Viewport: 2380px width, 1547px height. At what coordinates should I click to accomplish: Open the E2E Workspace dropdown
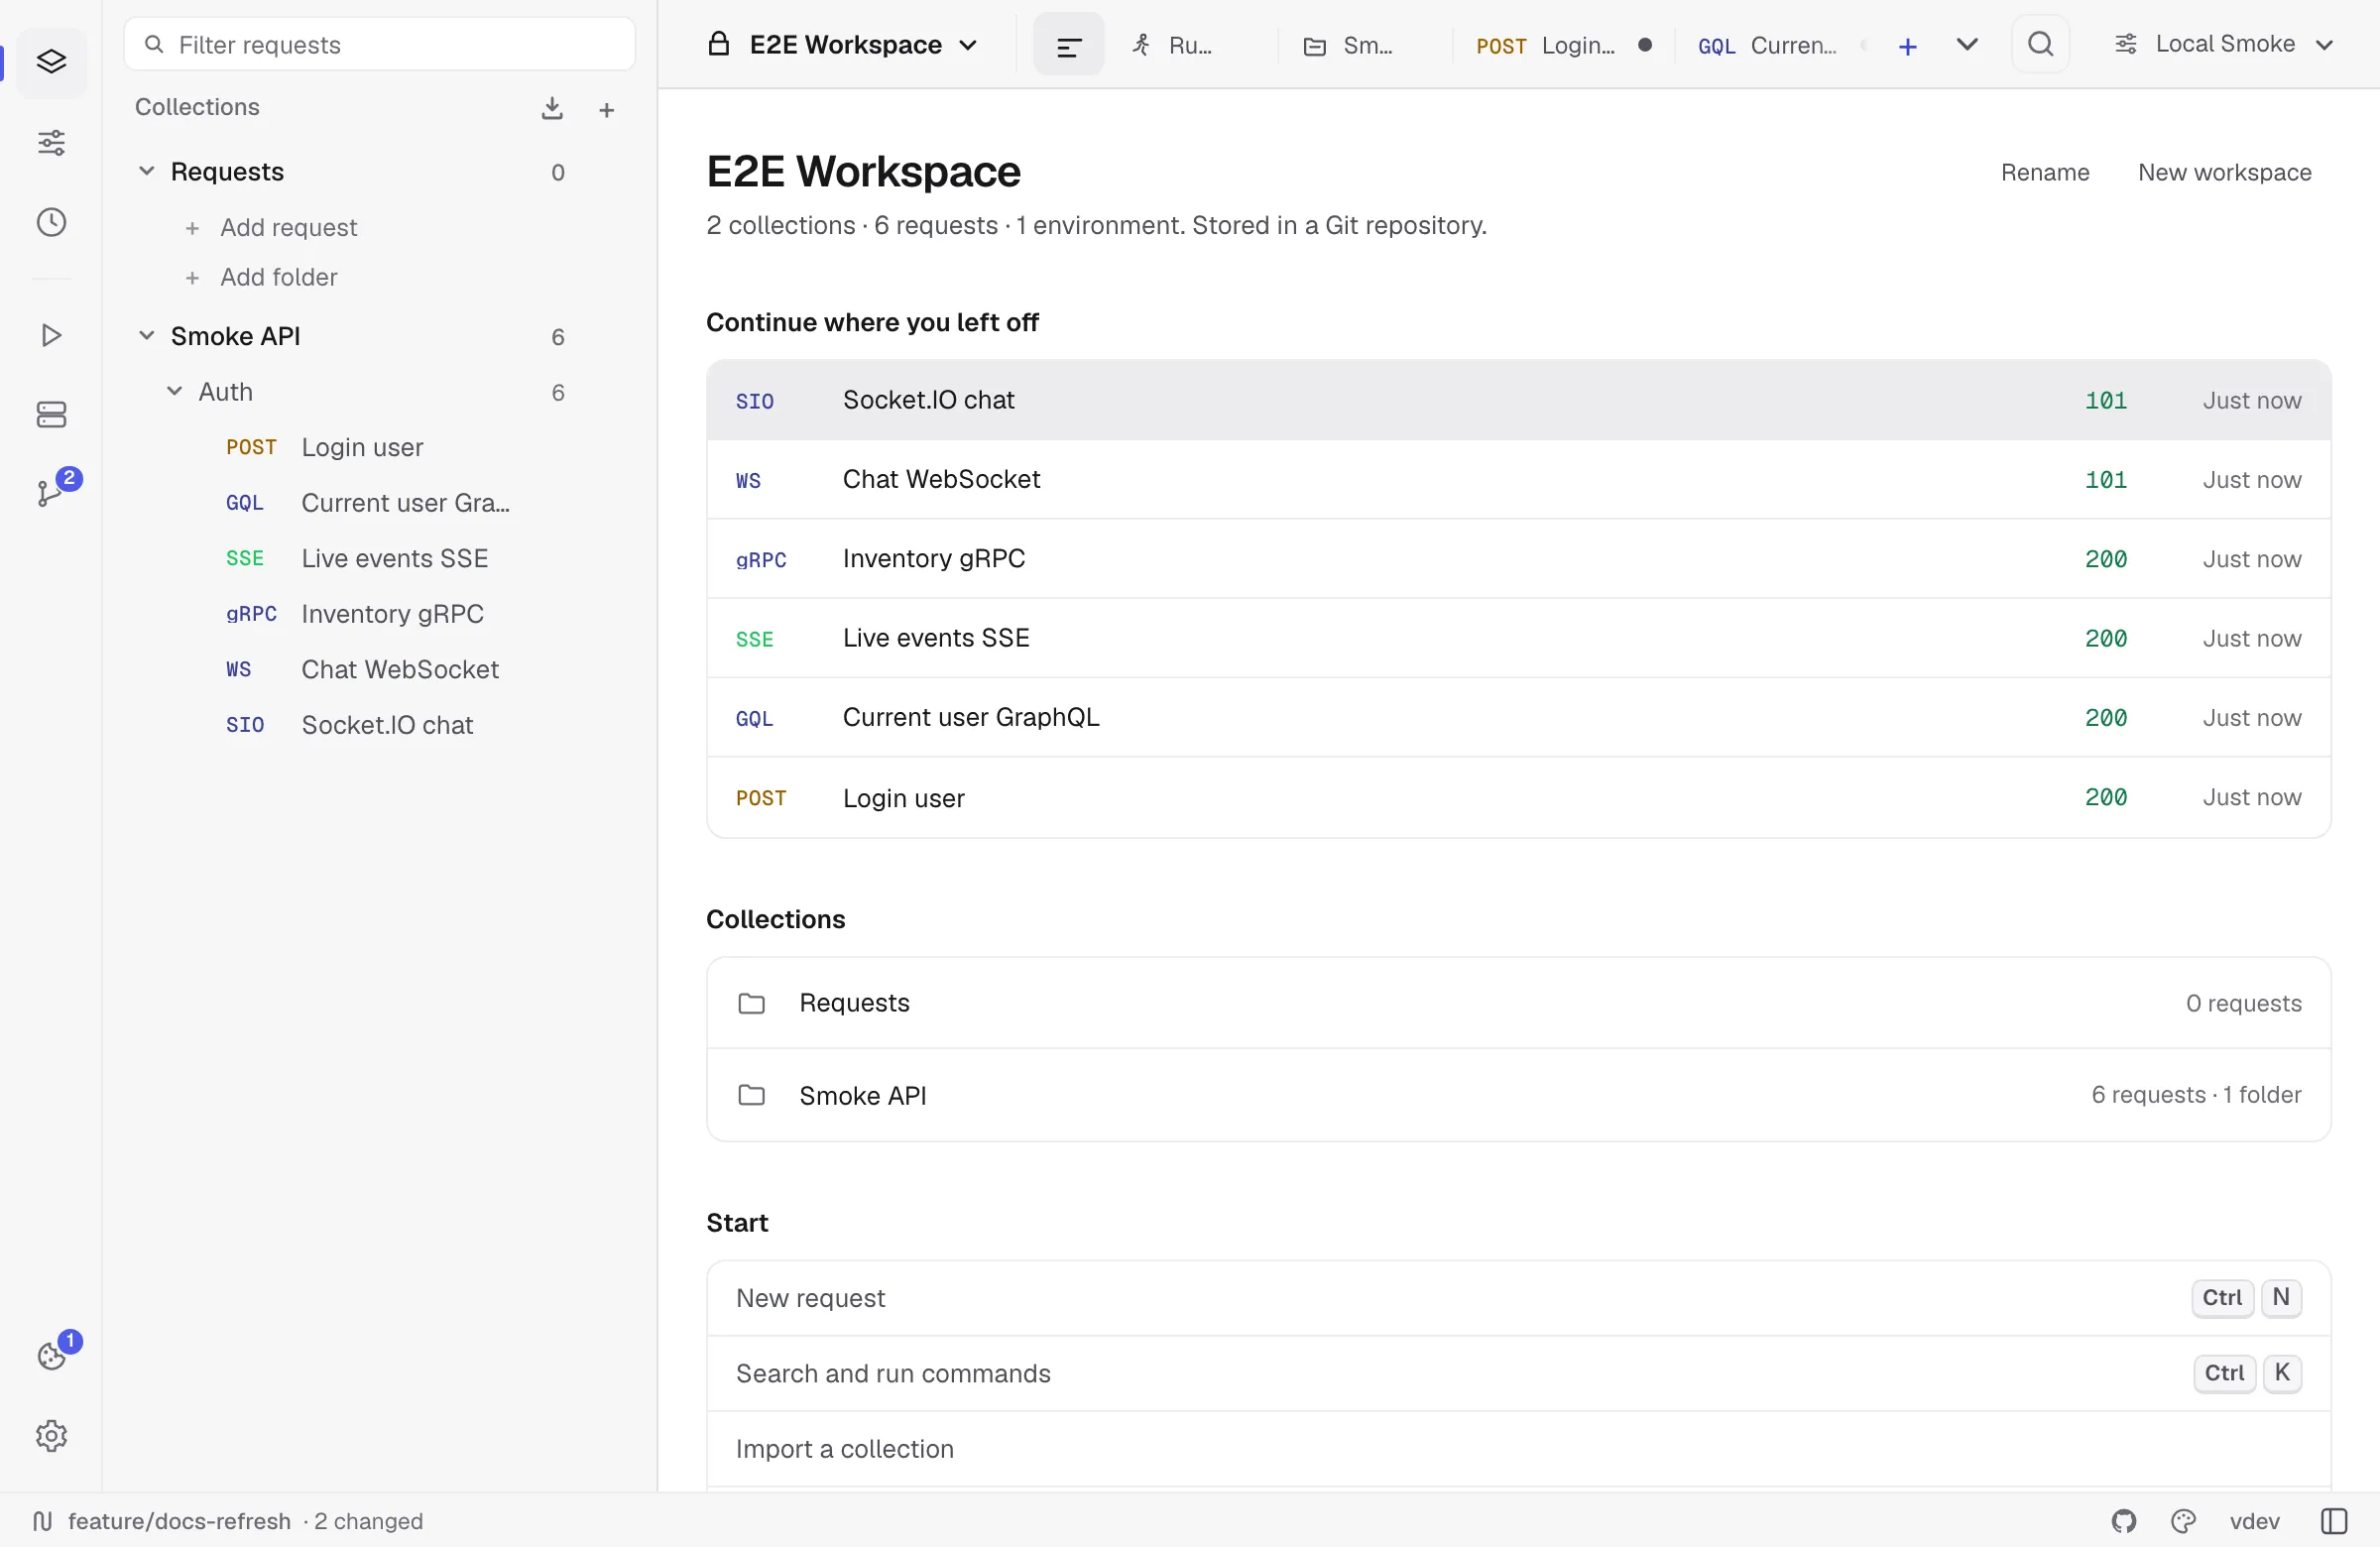tap(842, 45)
